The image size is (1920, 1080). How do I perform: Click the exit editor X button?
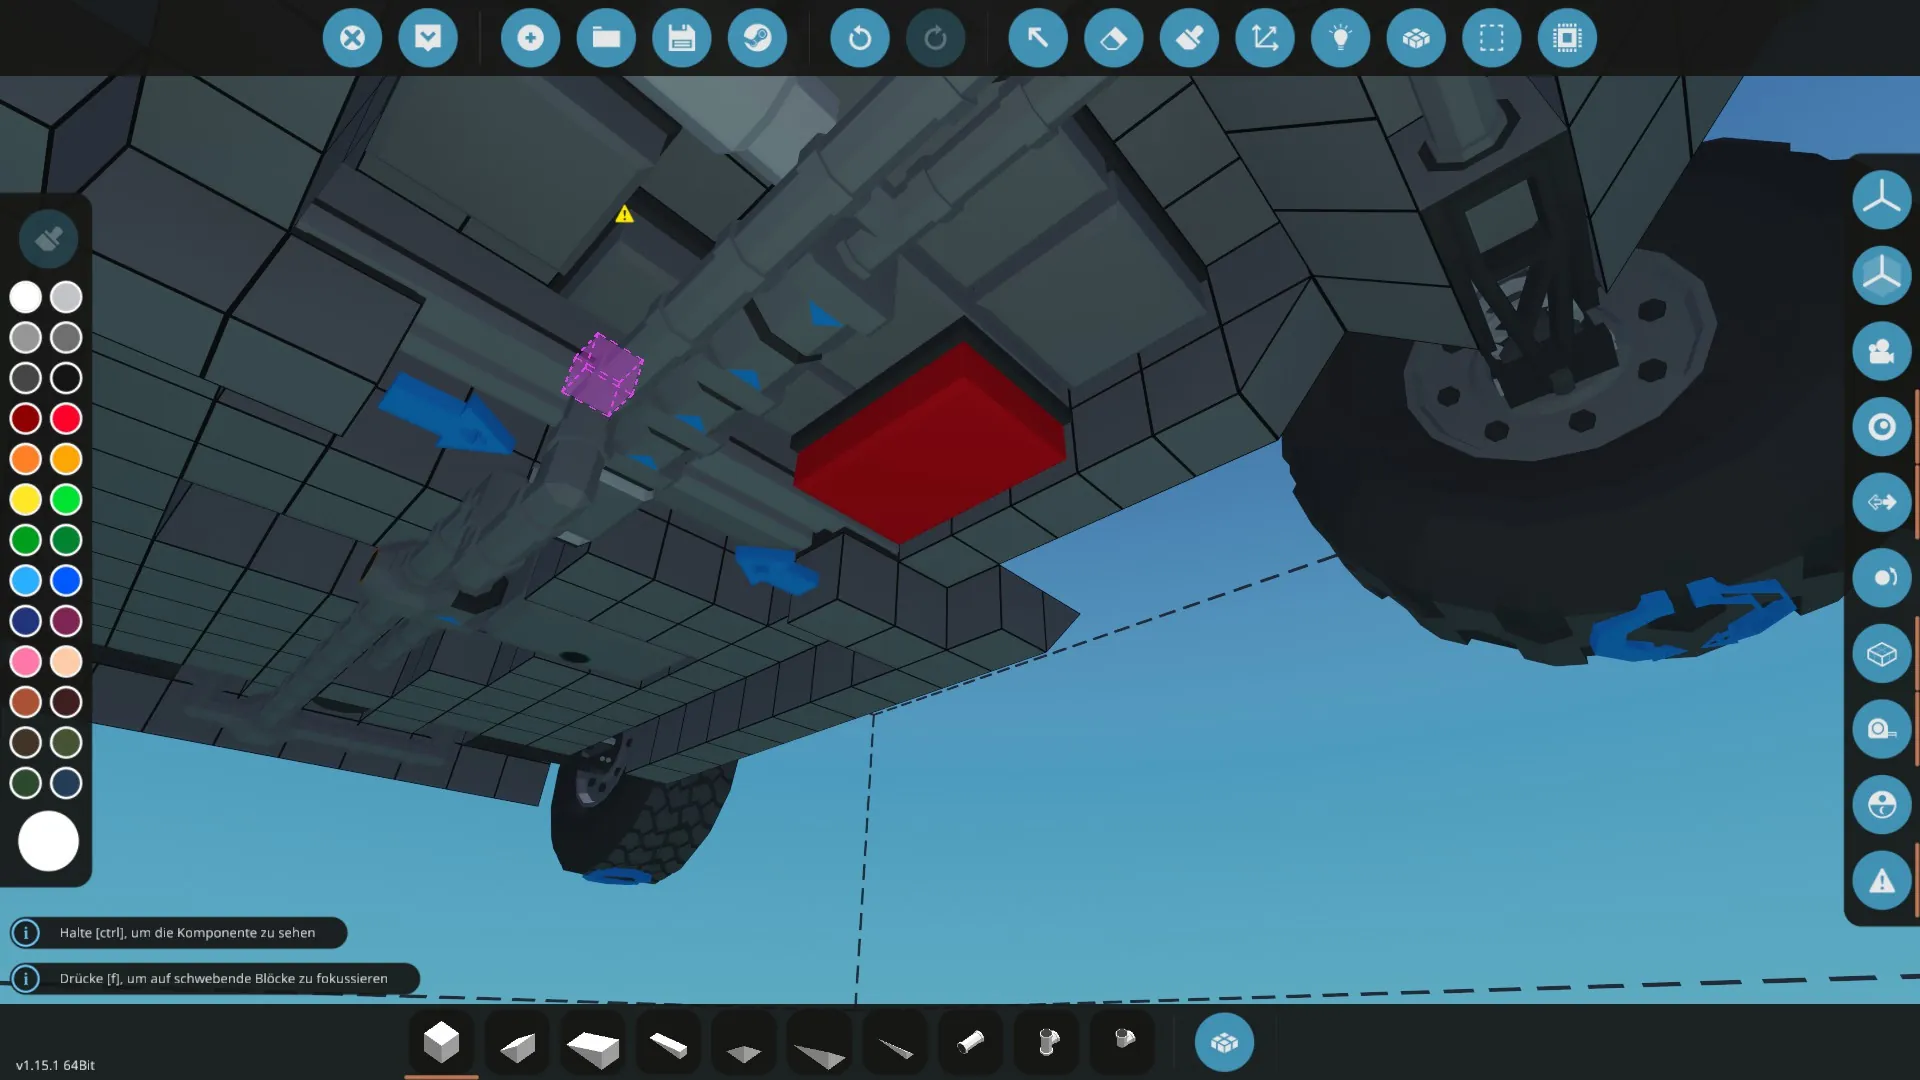point(352,38)
